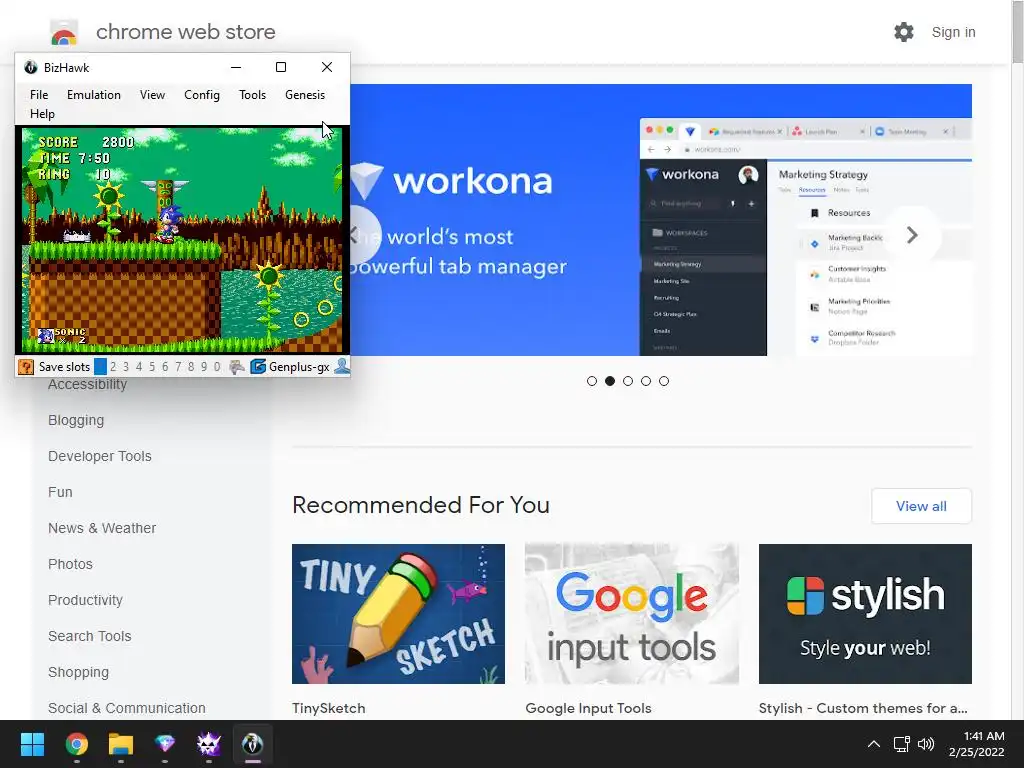
Task: Select save slot 8 in BizHawk
Action: 191,367
